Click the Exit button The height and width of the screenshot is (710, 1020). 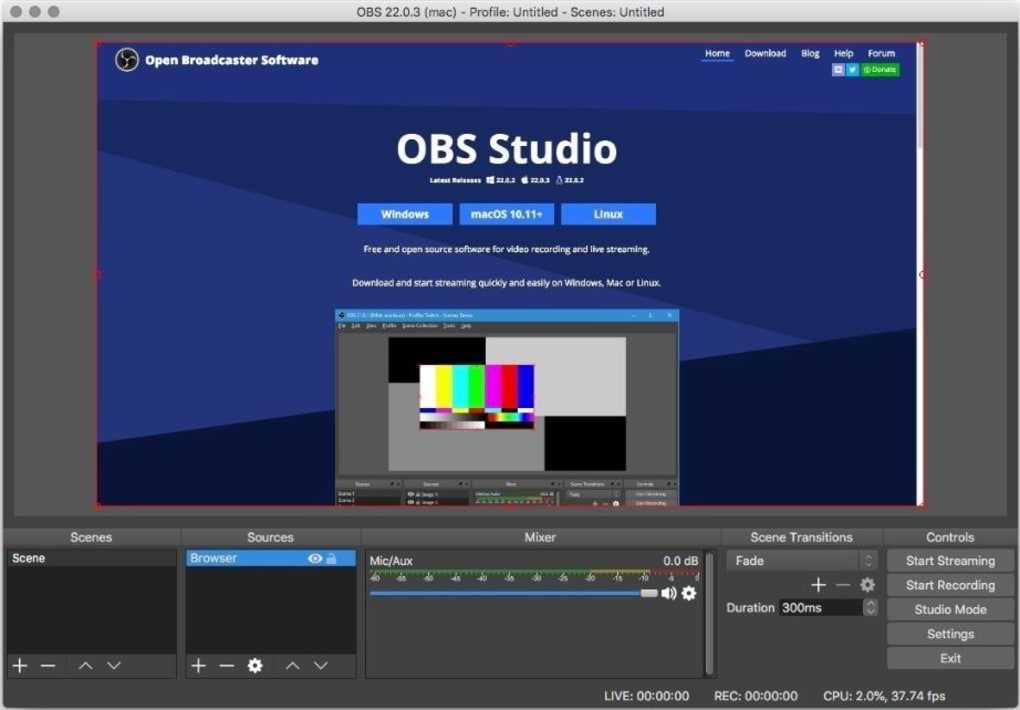click(x=950, y=658)
